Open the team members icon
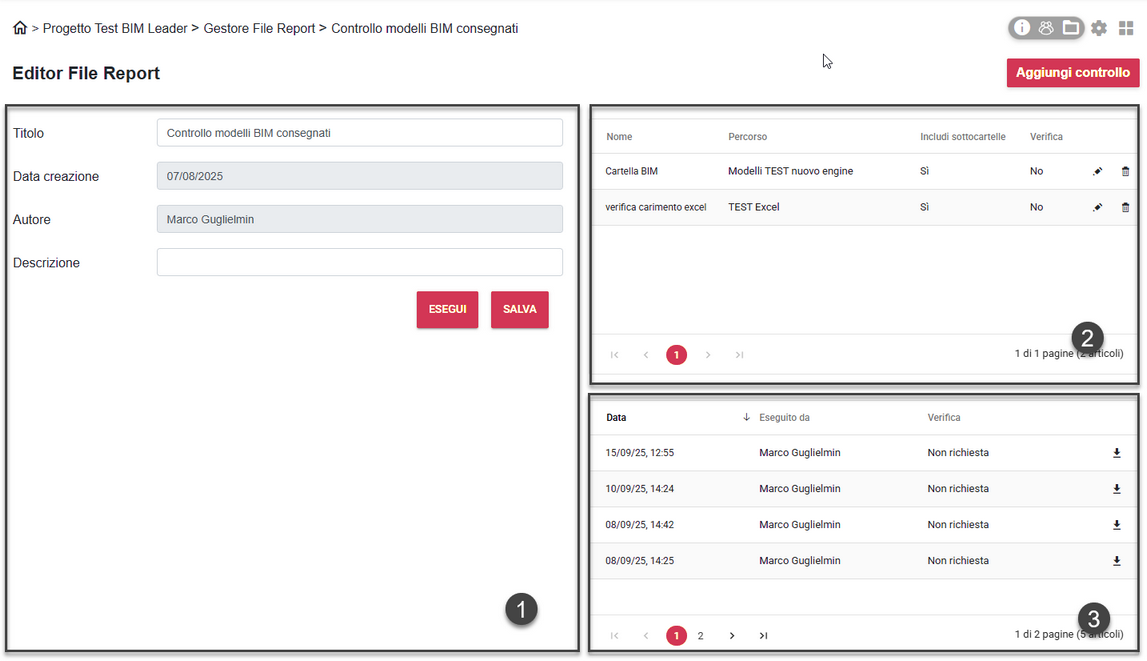The image size is (1147, 661). (1046, 28)
